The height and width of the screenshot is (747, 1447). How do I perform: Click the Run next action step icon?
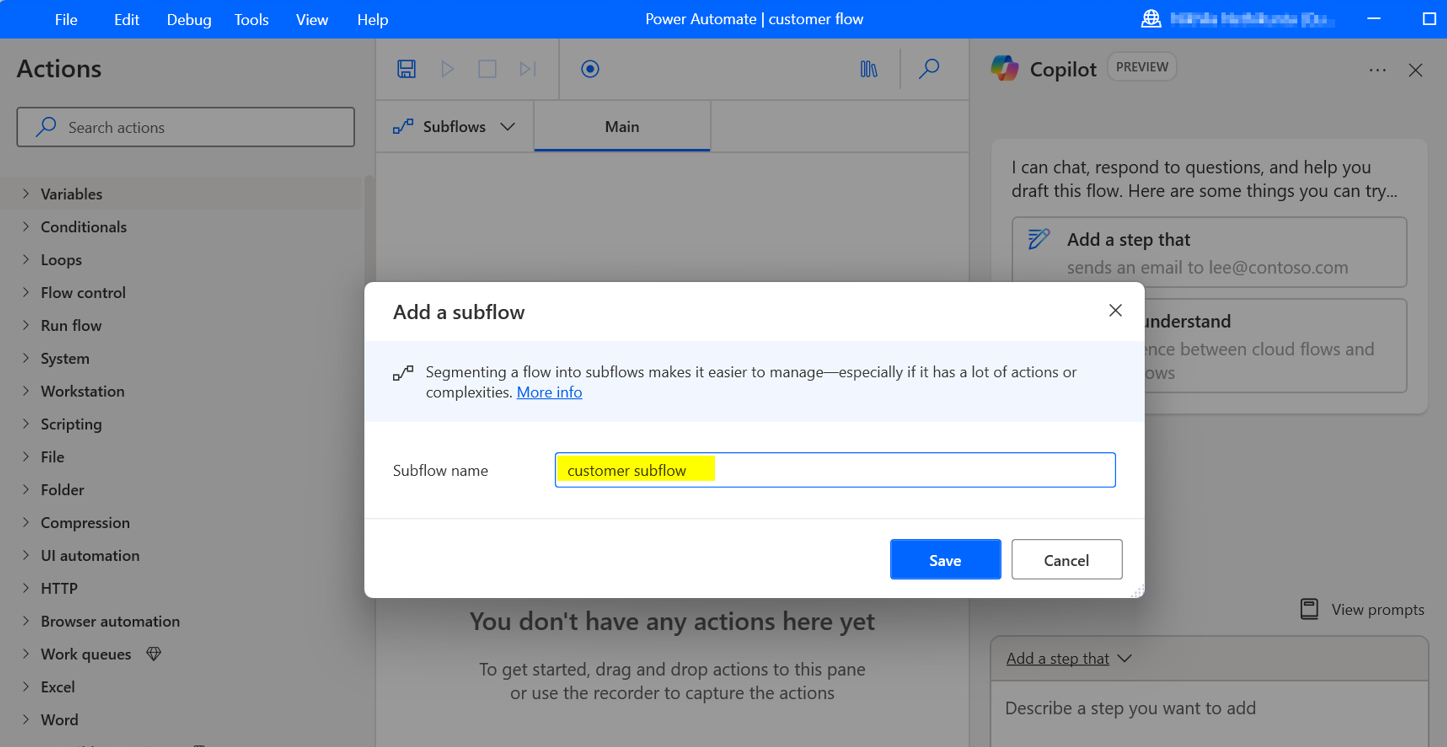[527, 68]
